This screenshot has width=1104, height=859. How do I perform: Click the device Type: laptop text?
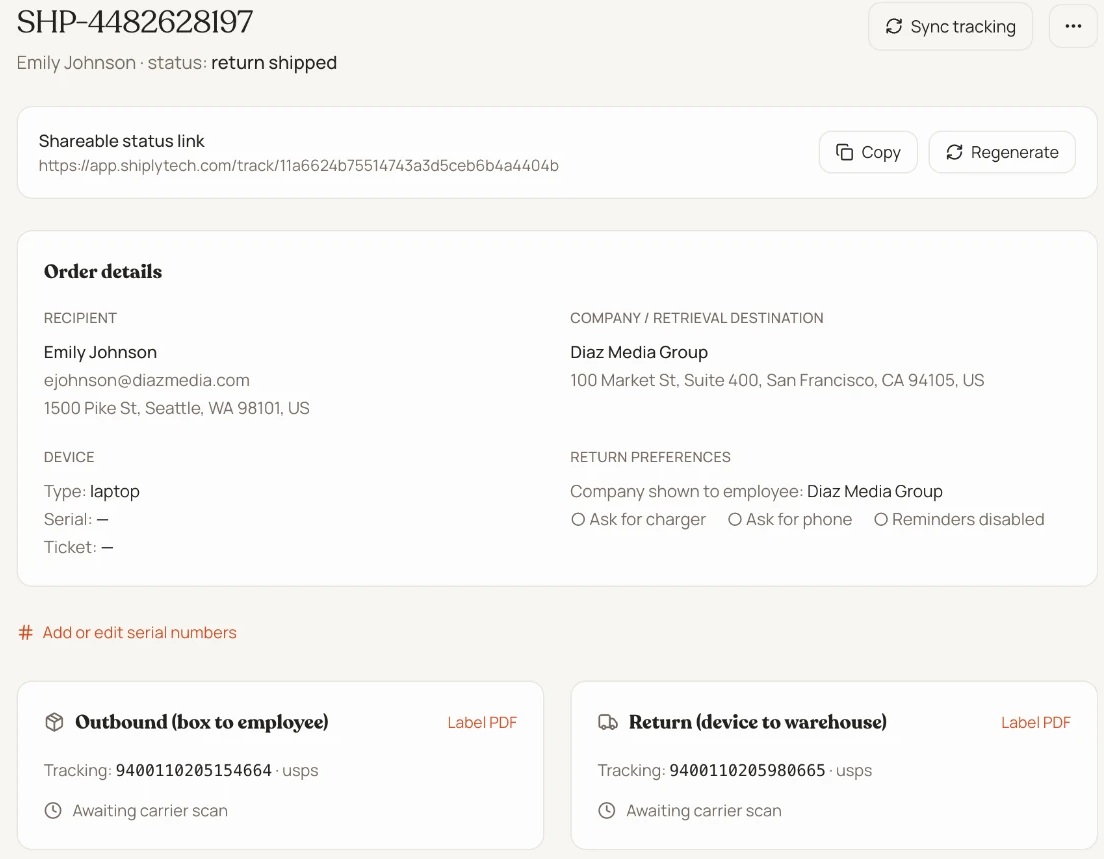click(92, 491)
